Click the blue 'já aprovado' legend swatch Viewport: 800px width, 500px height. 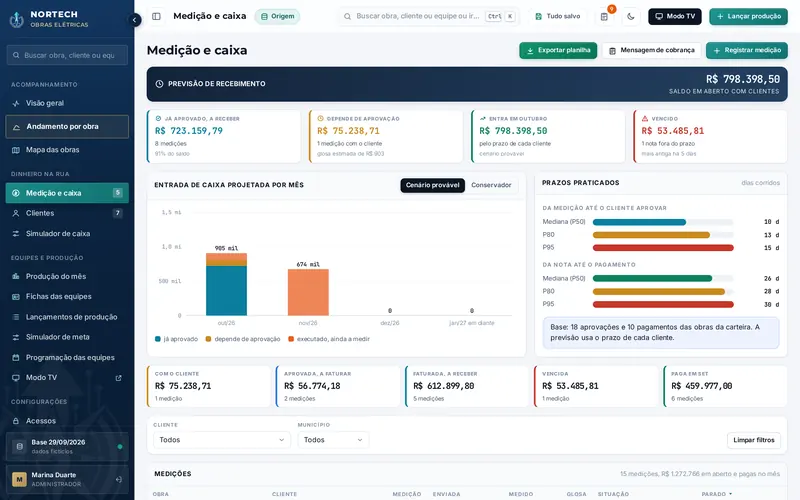158,339
